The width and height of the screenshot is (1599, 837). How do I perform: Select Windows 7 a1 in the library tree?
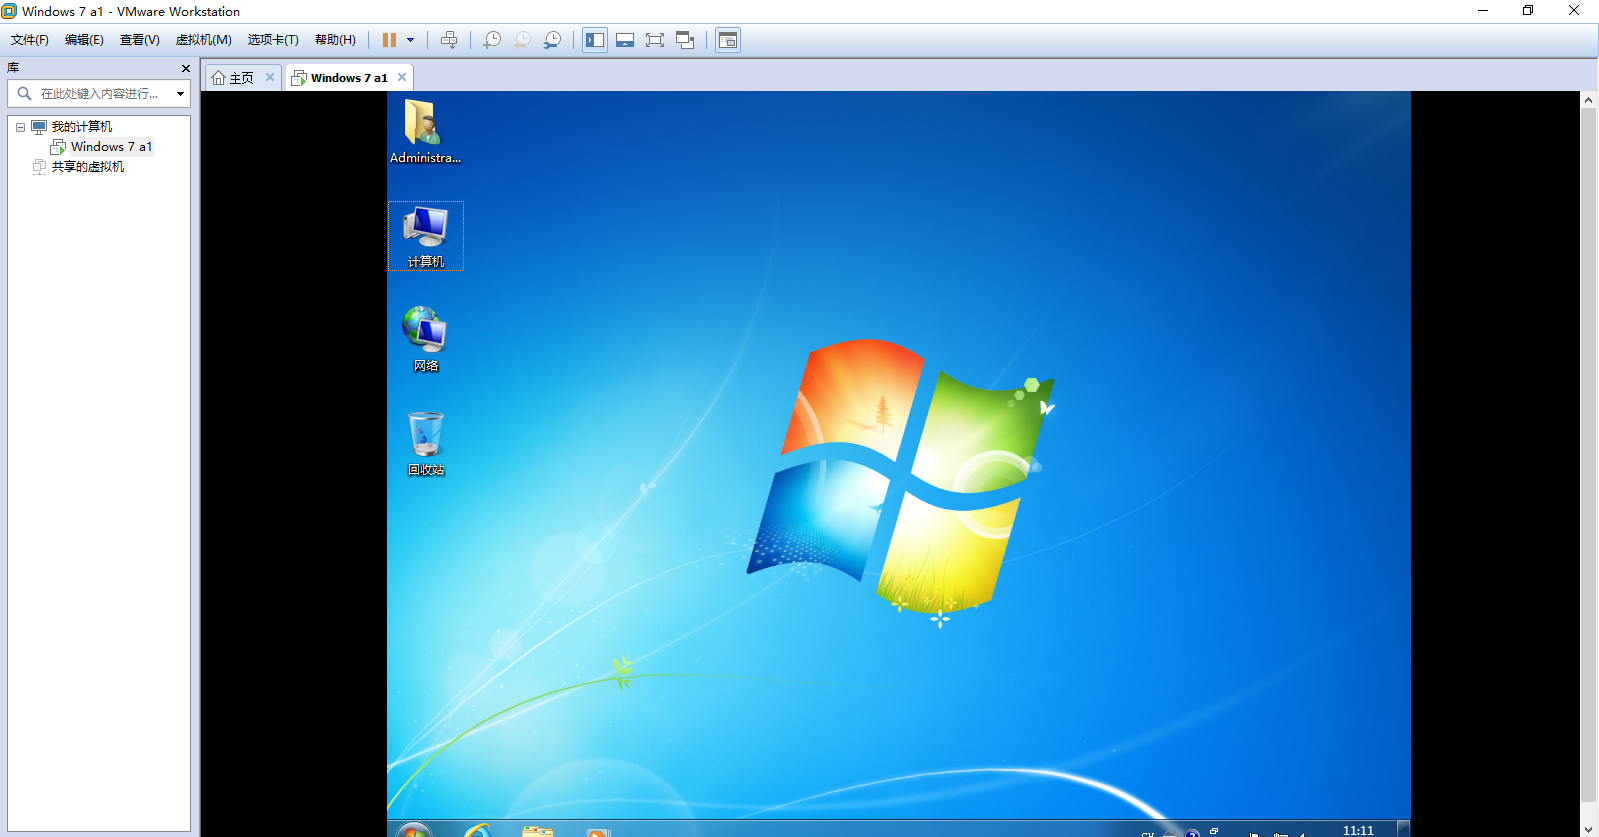tap(111, 147)
